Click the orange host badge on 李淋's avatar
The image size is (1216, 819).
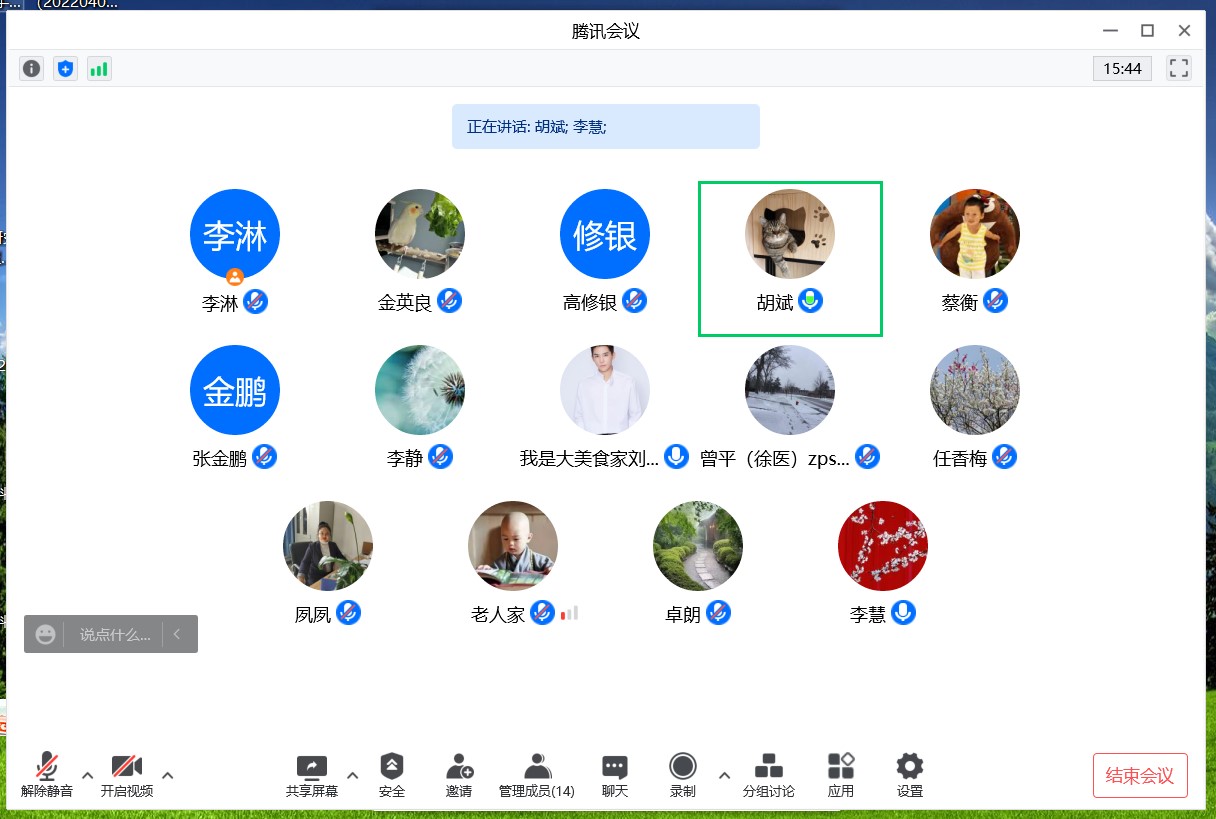235,276
